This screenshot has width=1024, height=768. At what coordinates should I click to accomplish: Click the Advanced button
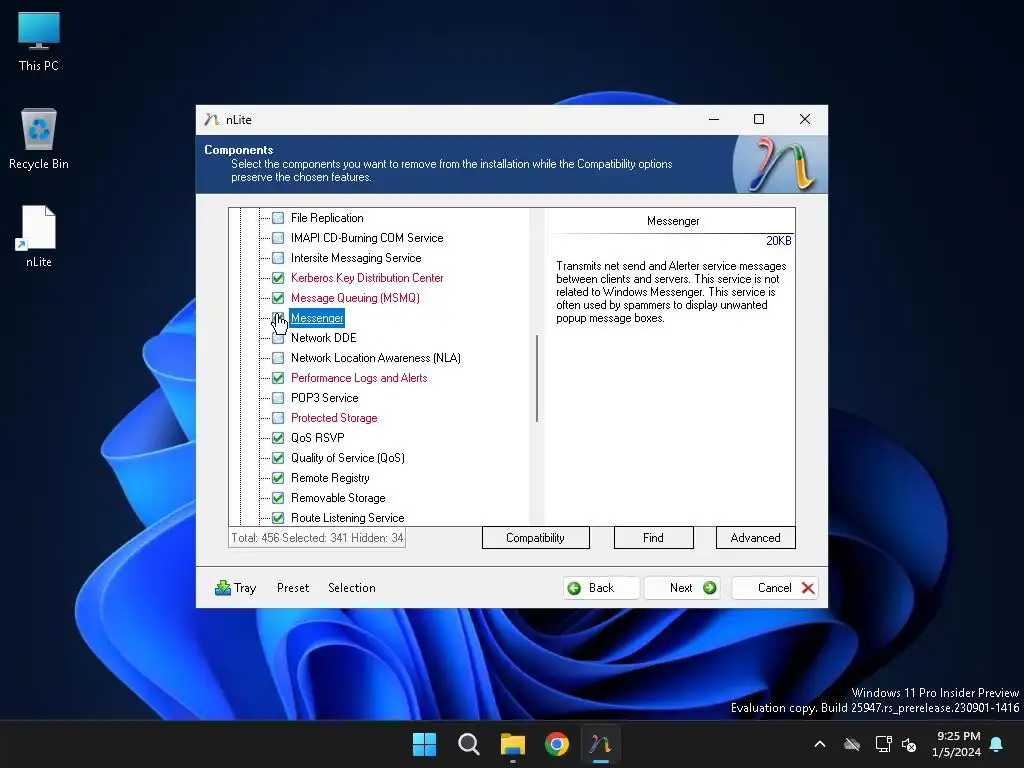coord(756,537)
